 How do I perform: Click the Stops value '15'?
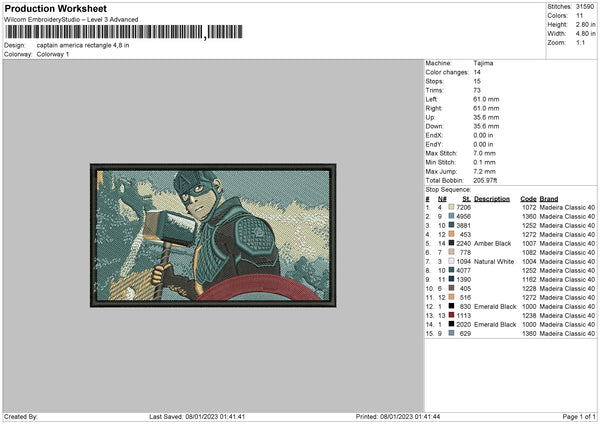477,81
